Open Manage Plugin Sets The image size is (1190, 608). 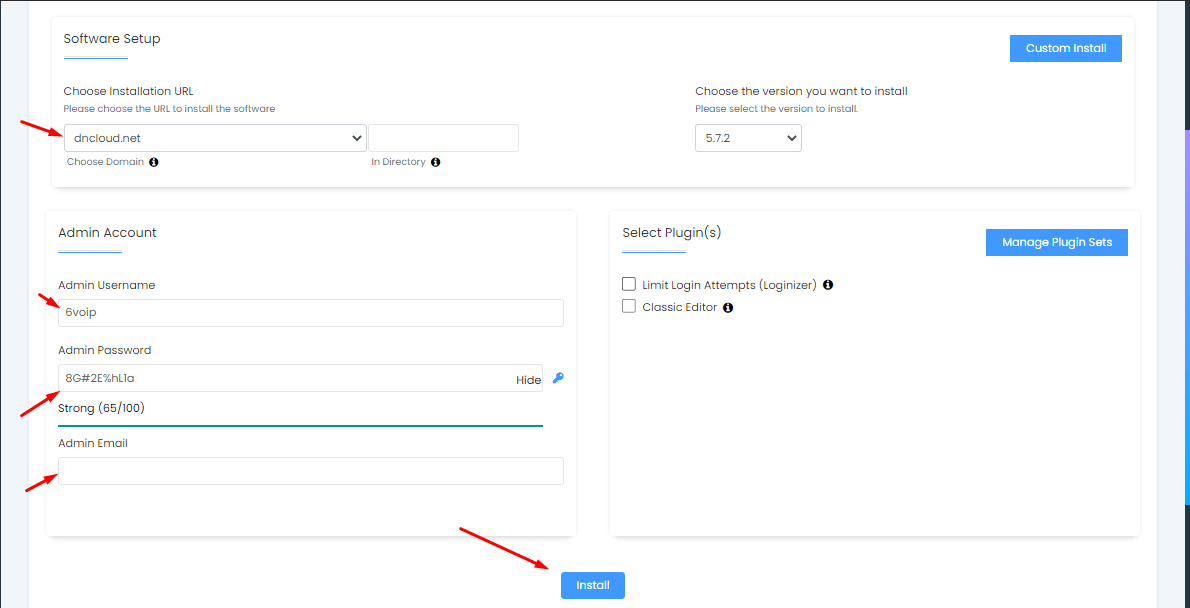tap(1056, 242)
